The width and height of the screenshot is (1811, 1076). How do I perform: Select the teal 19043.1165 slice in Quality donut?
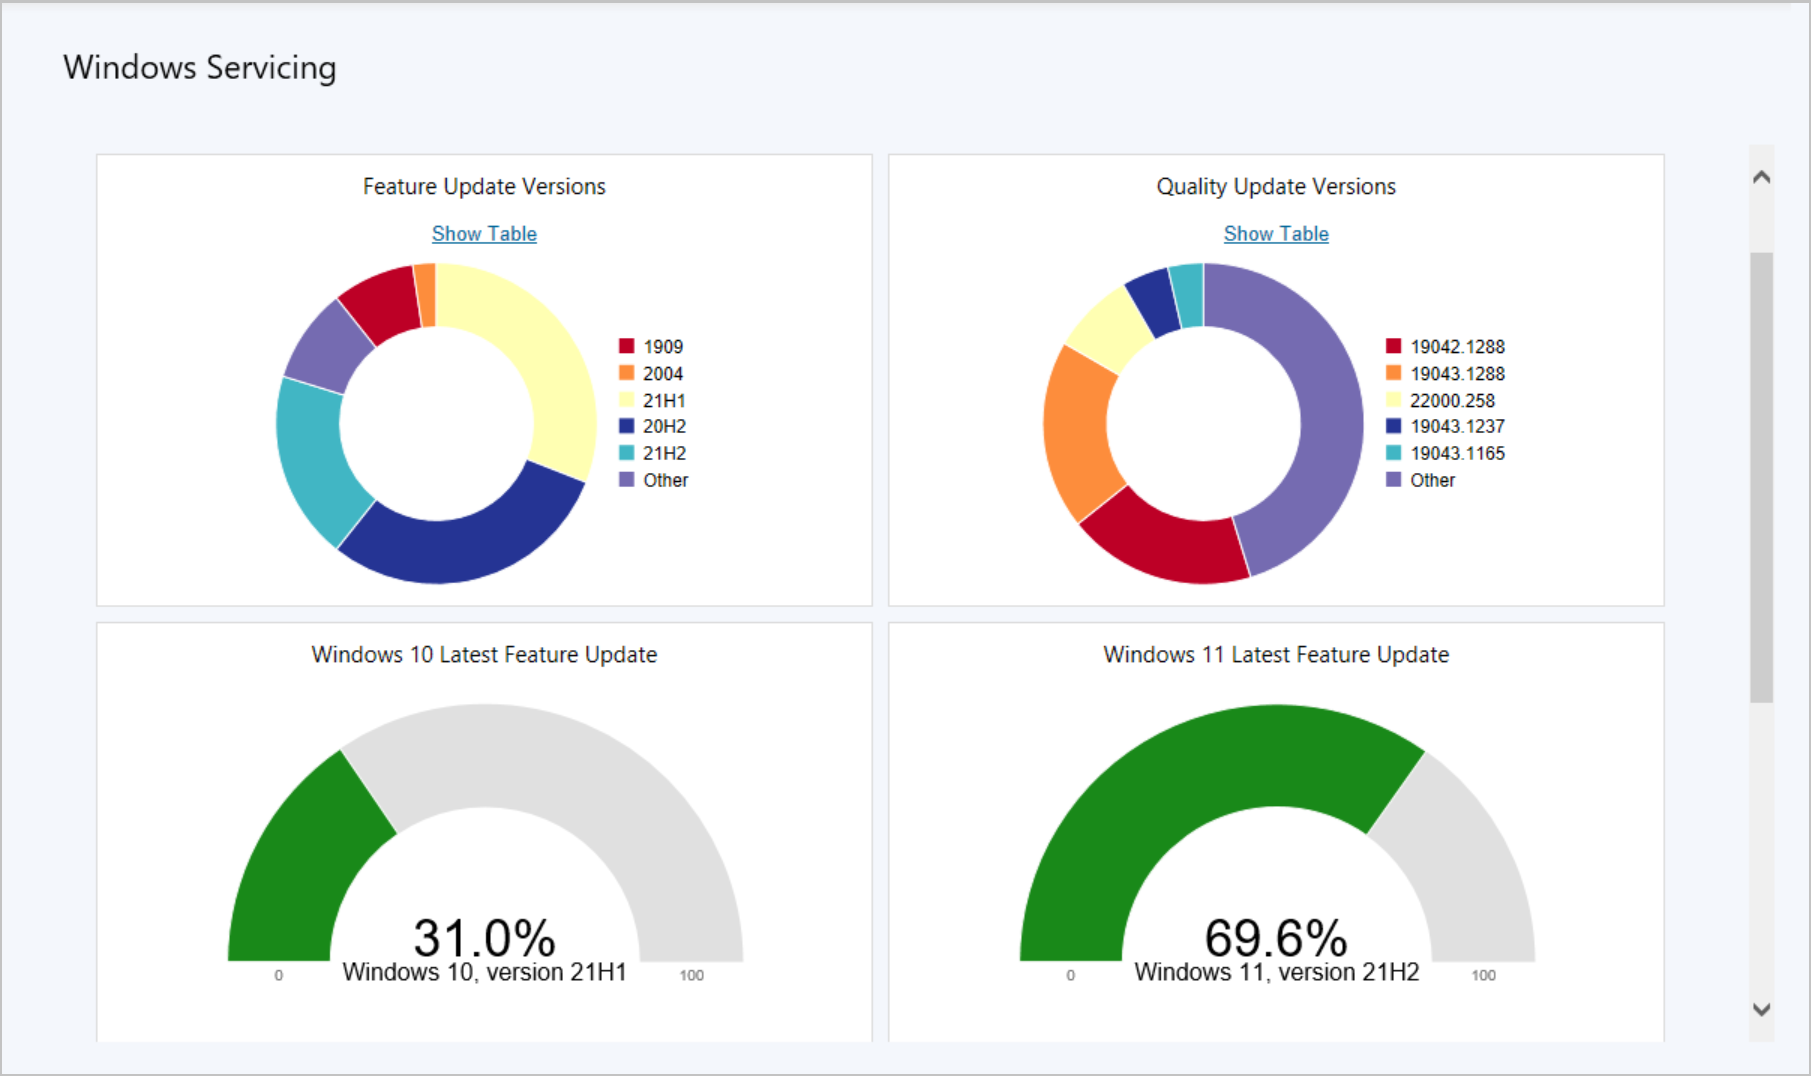1187,295
